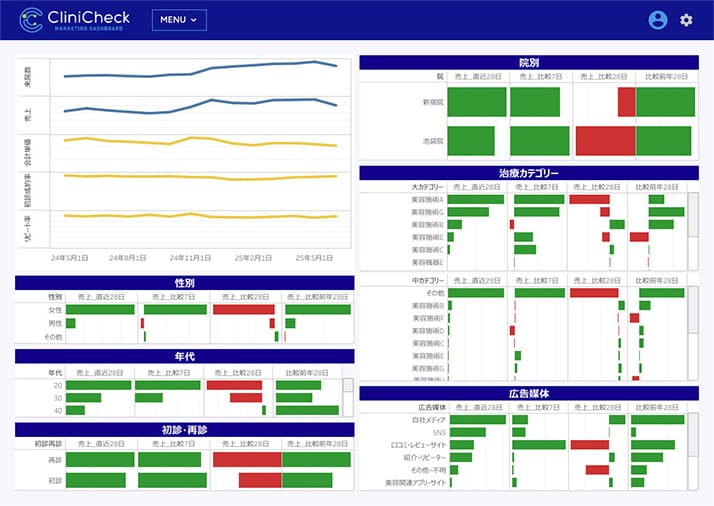Select the 自社メディア row label
Image resolution: width=714 pixels, height=506 pixels.
click(428, 420)
